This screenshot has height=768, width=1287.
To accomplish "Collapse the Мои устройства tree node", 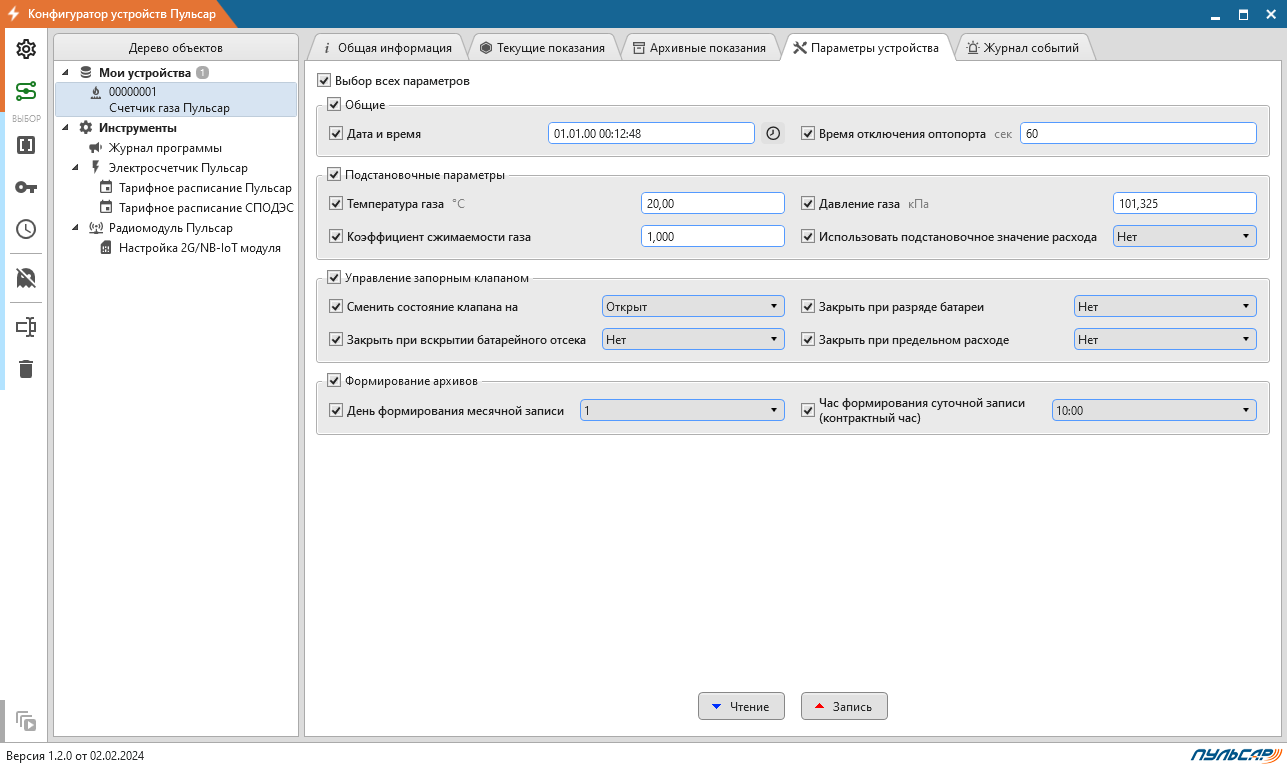I will (66, 73).
